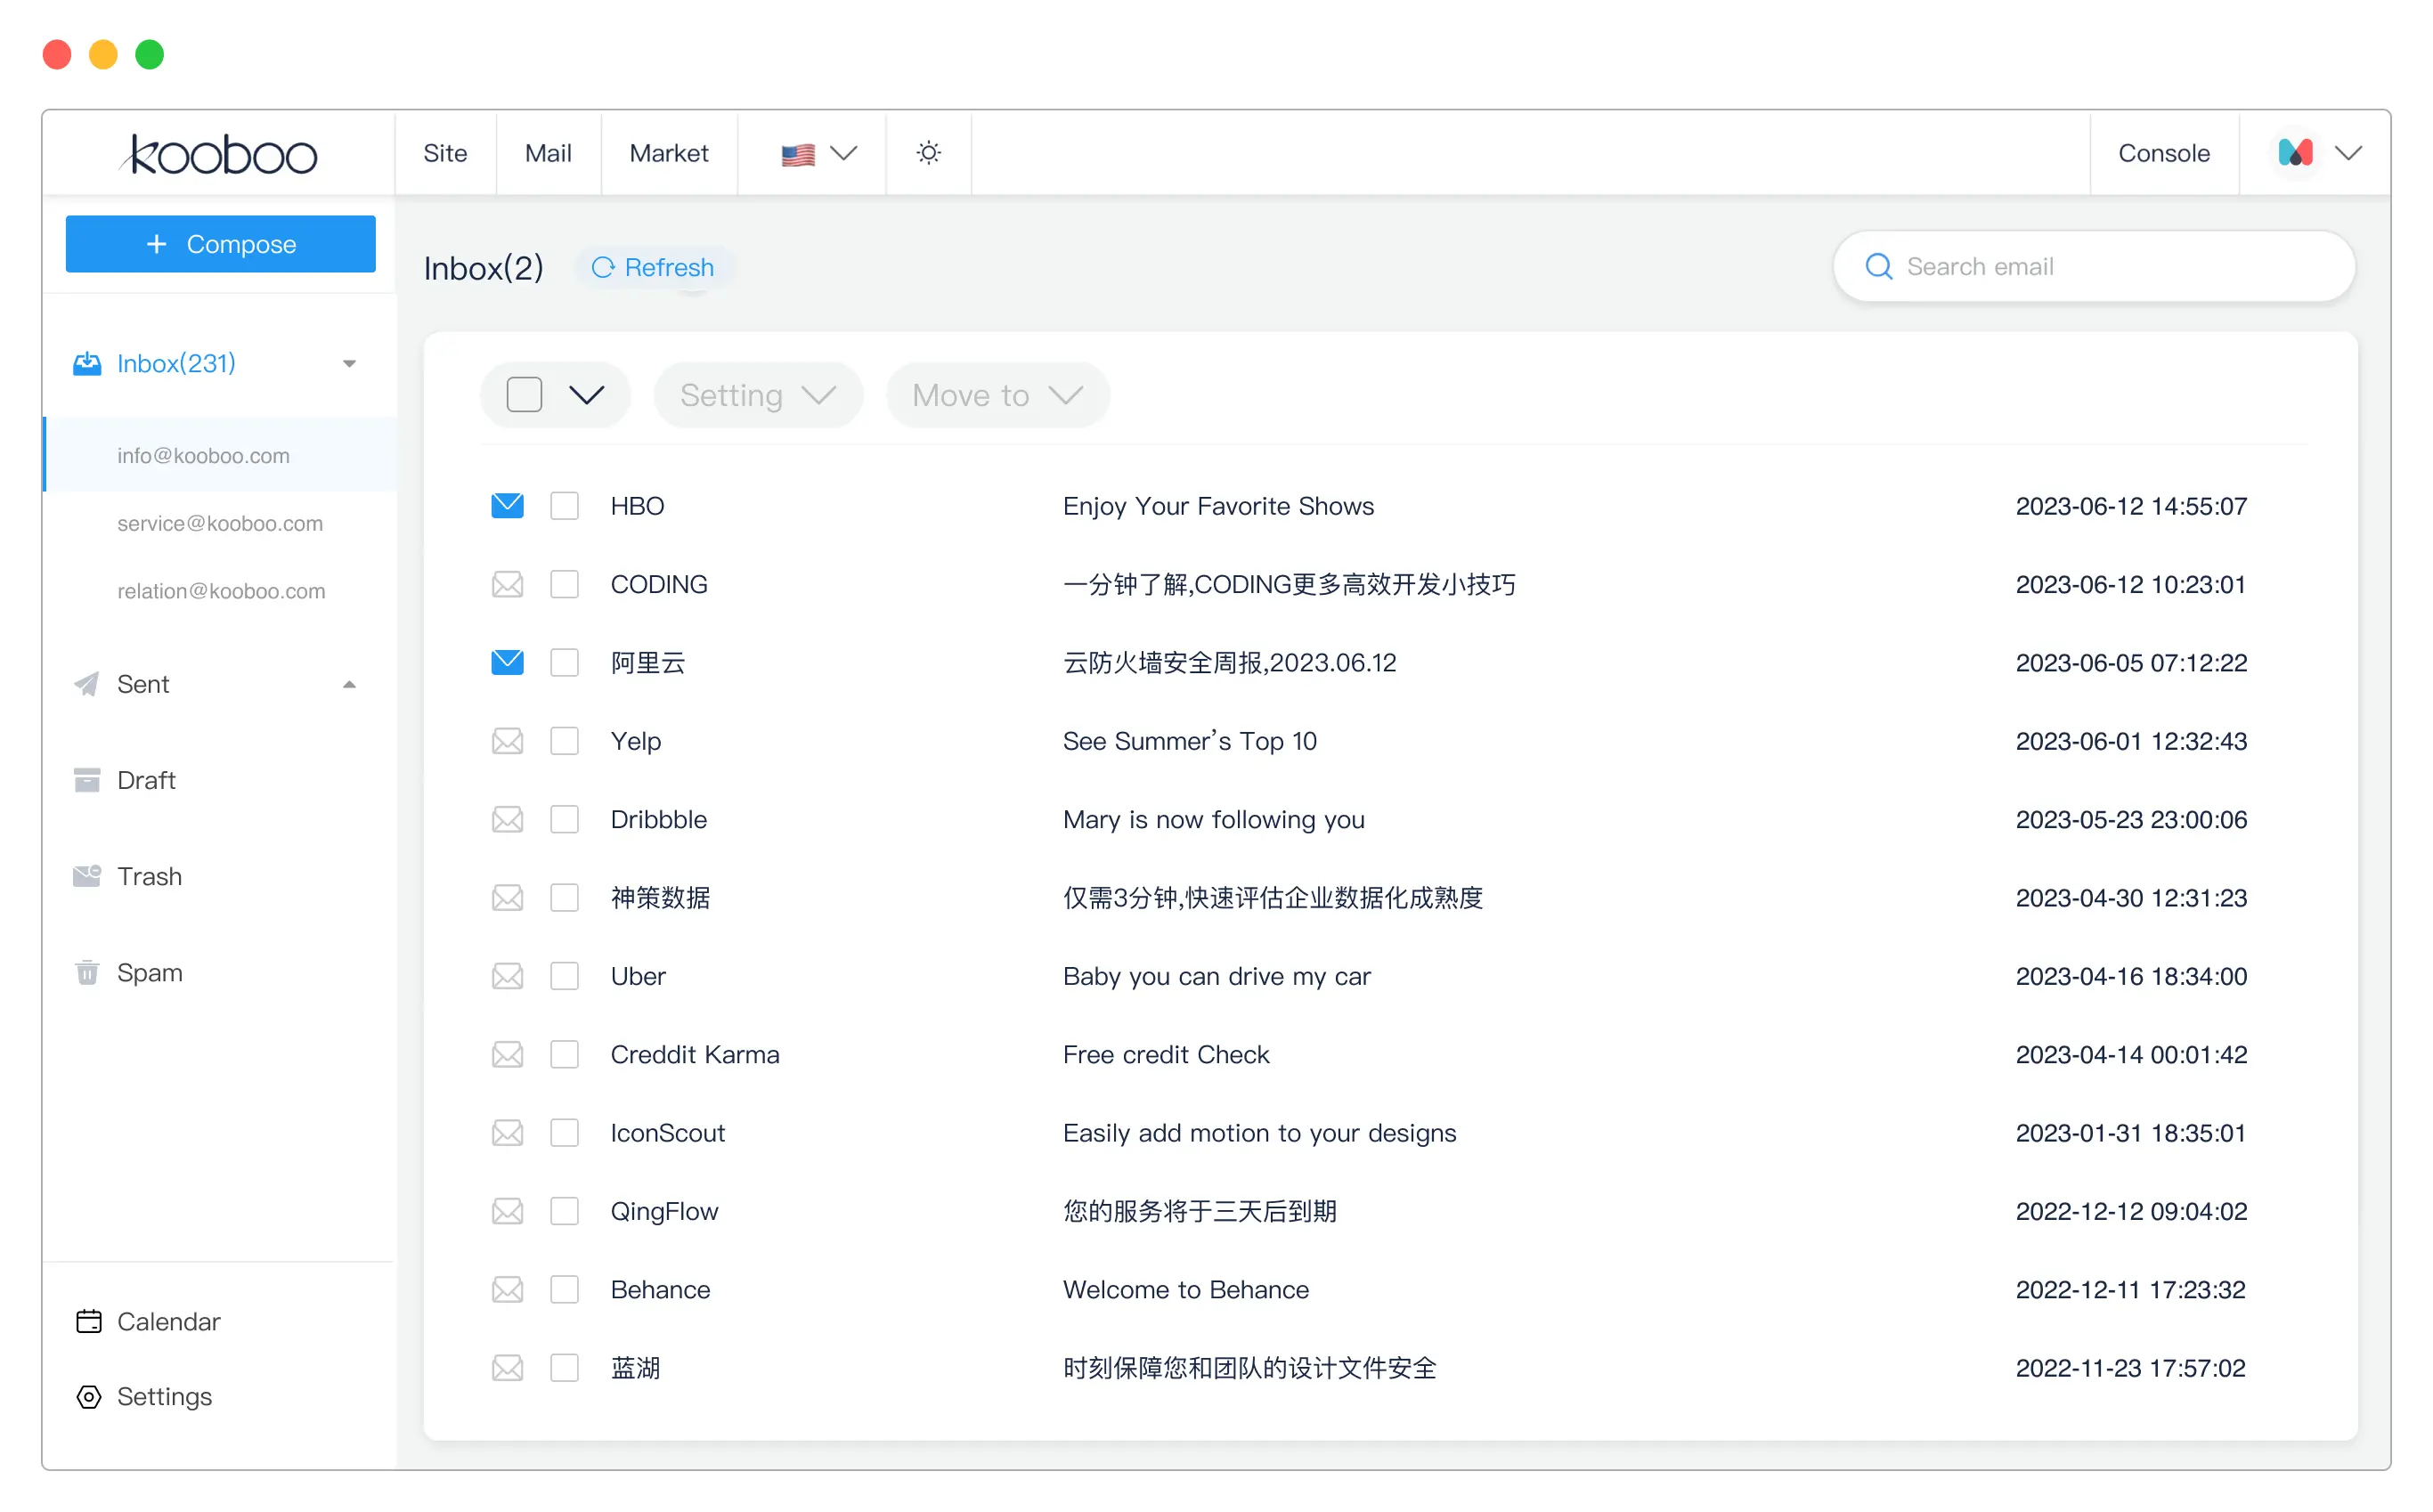2433x1512 pixels.
Task: Switch to the Market tab
Action: point(668,153)
